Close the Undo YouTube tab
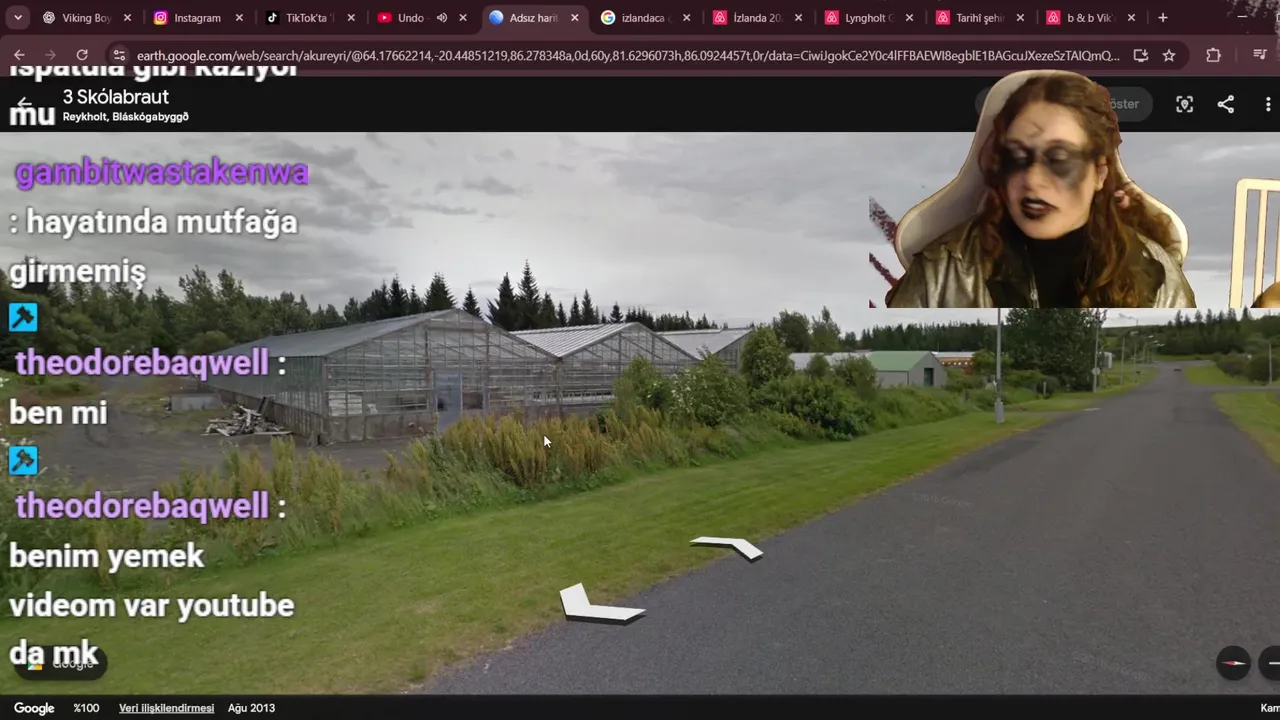The height and width of the screenshot is (720, 1280). 463,18
